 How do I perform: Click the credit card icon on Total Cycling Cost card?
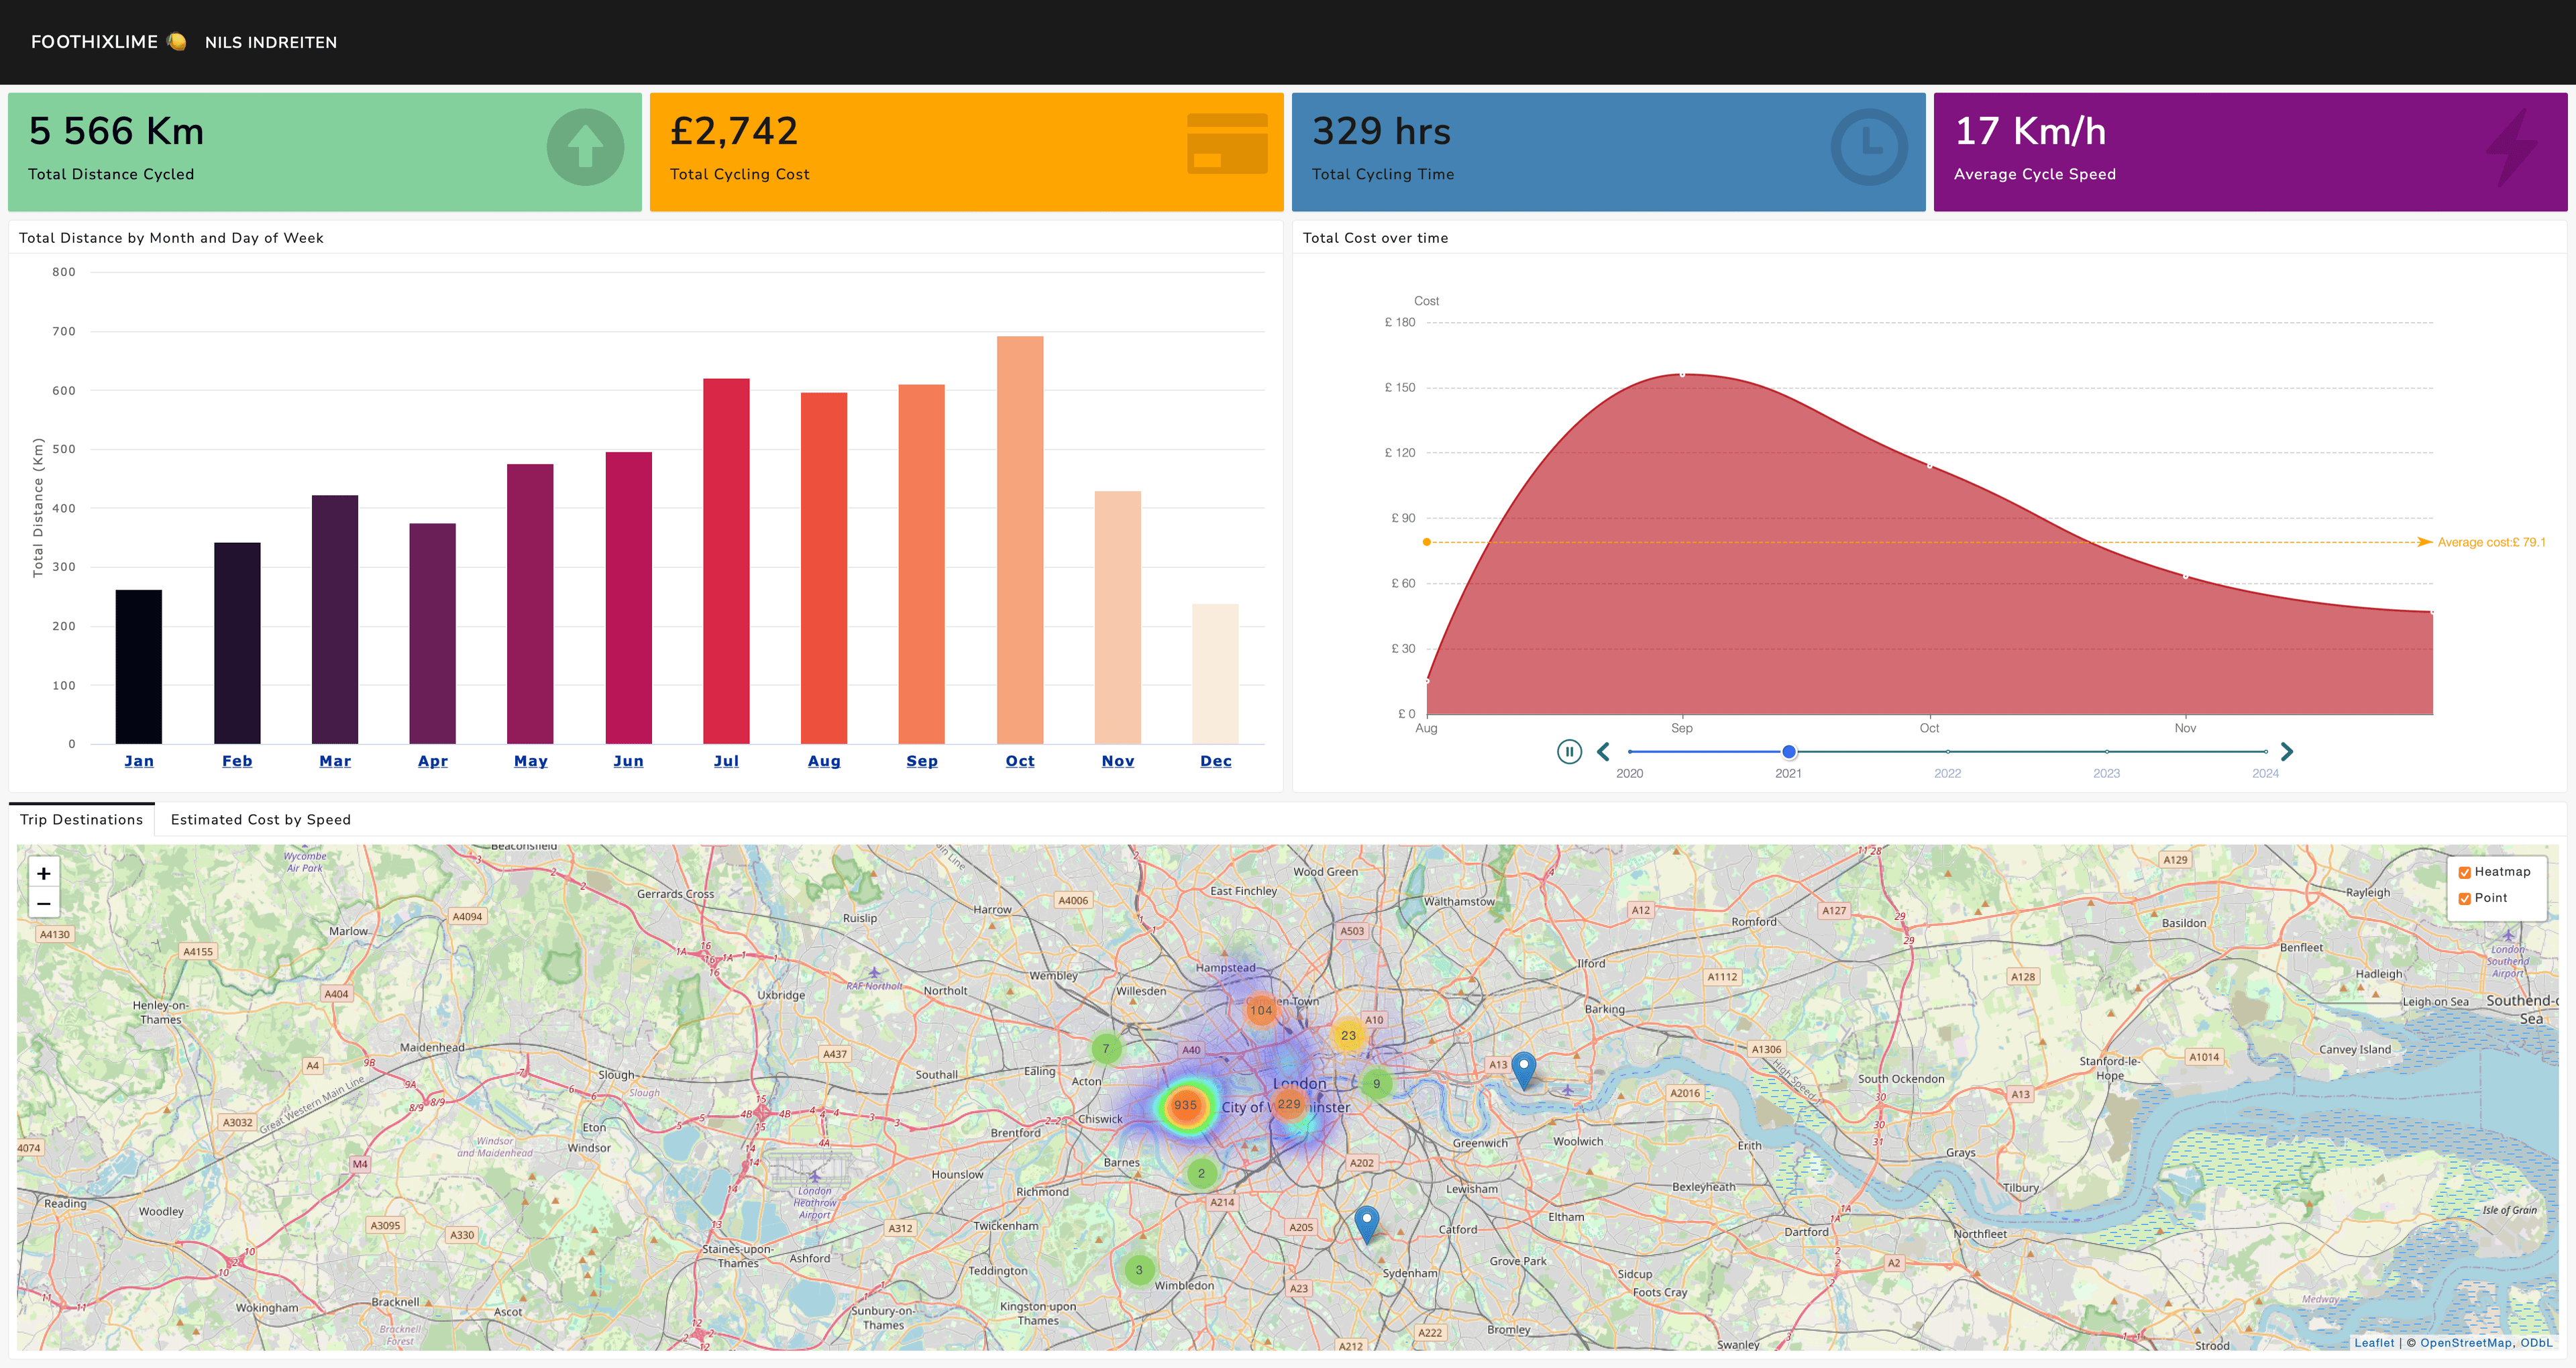(x=1227, y=147)
